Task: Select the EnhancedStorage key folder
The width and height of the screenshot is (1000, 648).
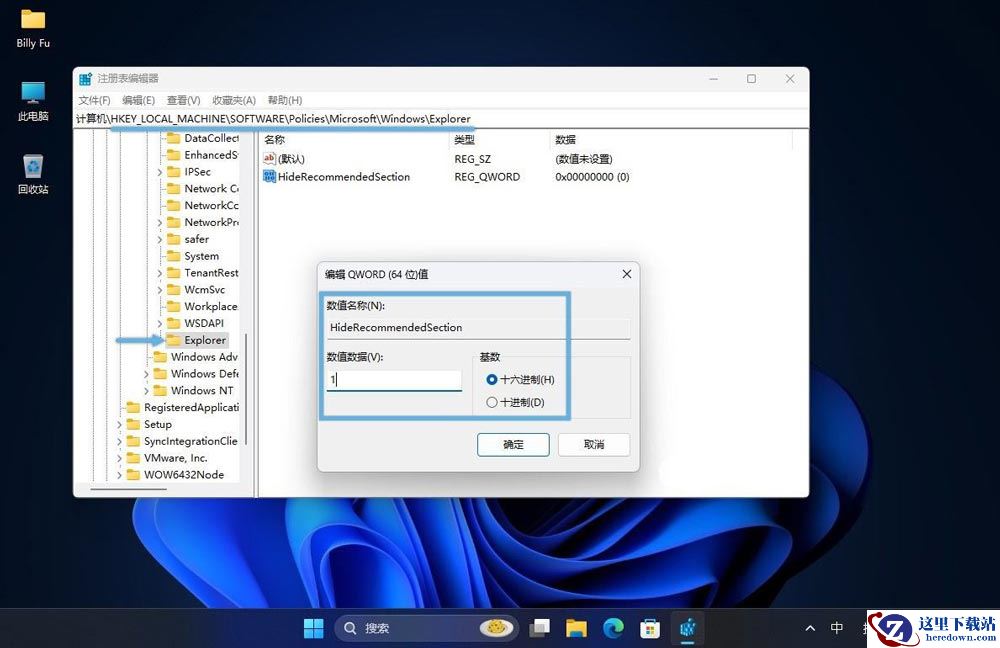Action: coord(203,155)
